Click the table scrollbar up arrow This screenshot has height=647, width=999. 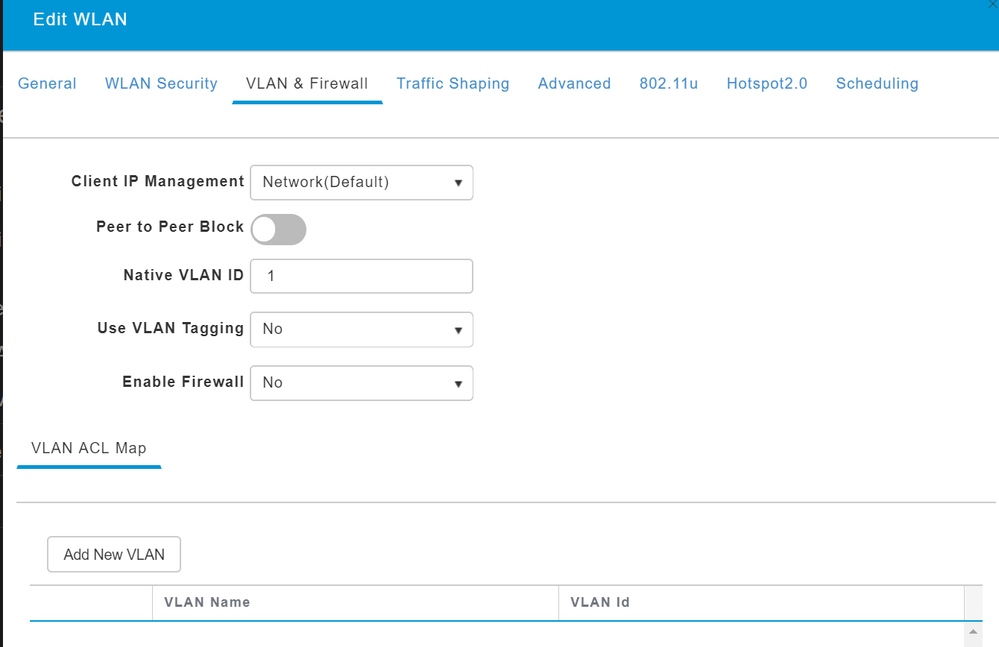[x=973, y=632]
